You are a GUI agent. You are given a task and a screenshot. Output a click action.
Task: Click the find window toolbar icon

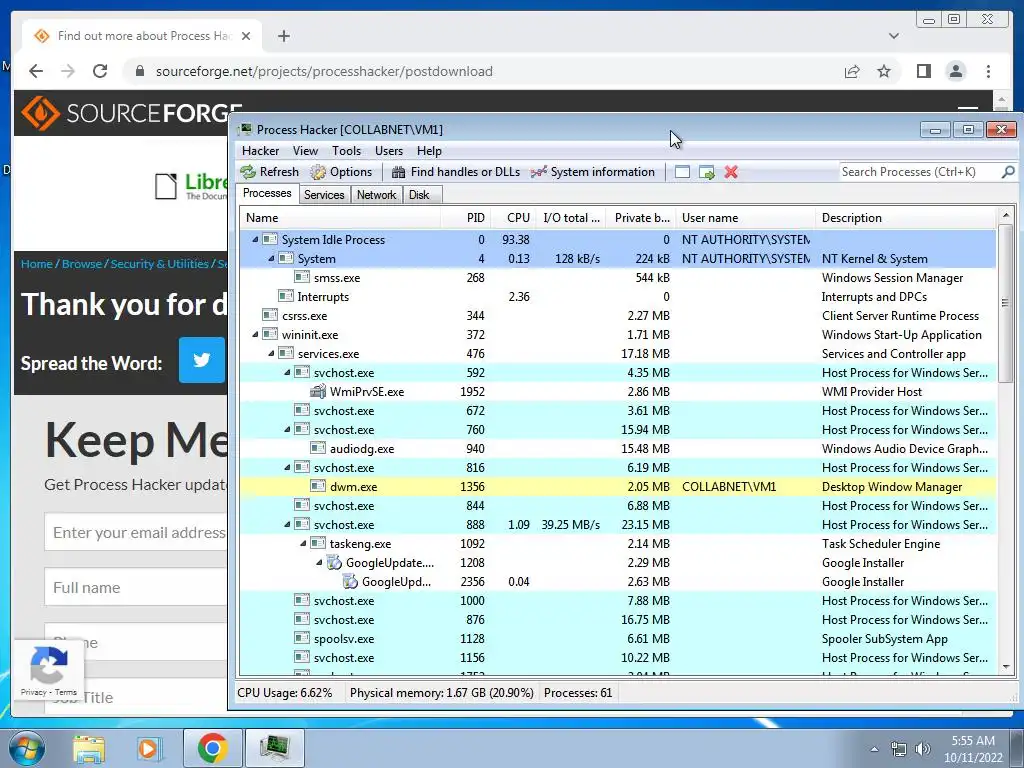coord(682,172)
